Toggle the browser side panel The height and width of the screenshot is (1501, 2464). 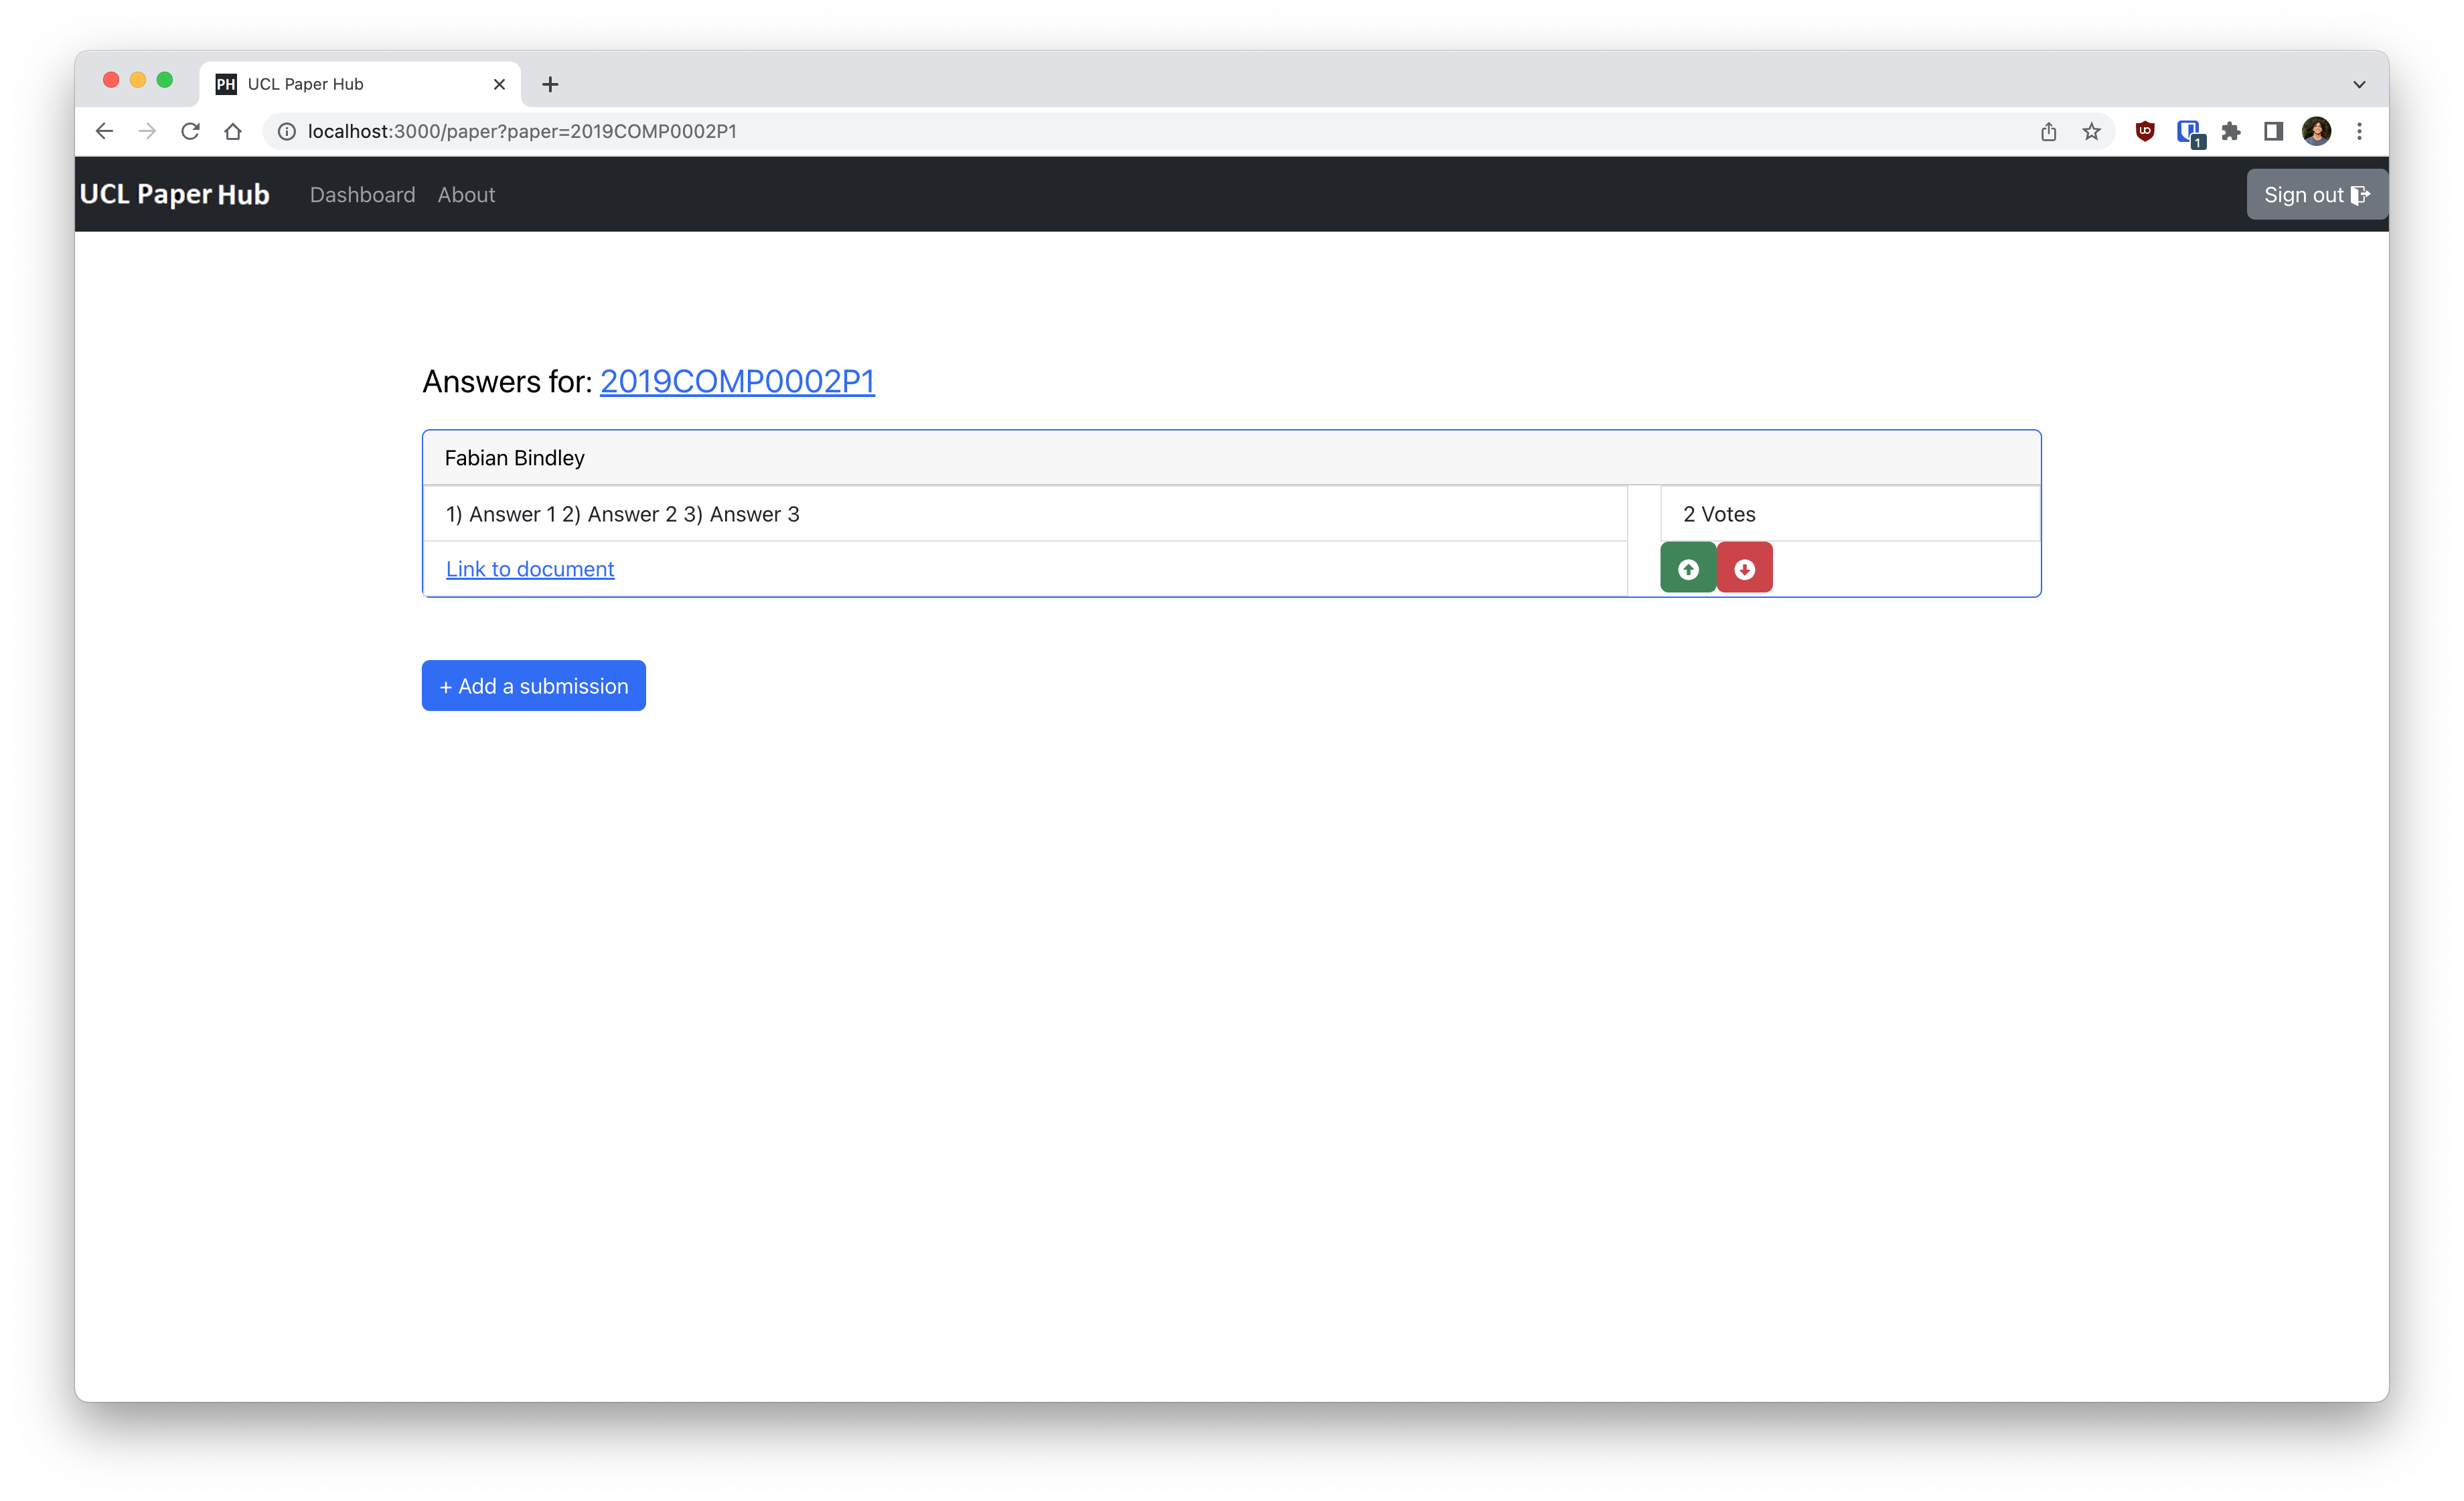click(x=2273, y=131)
